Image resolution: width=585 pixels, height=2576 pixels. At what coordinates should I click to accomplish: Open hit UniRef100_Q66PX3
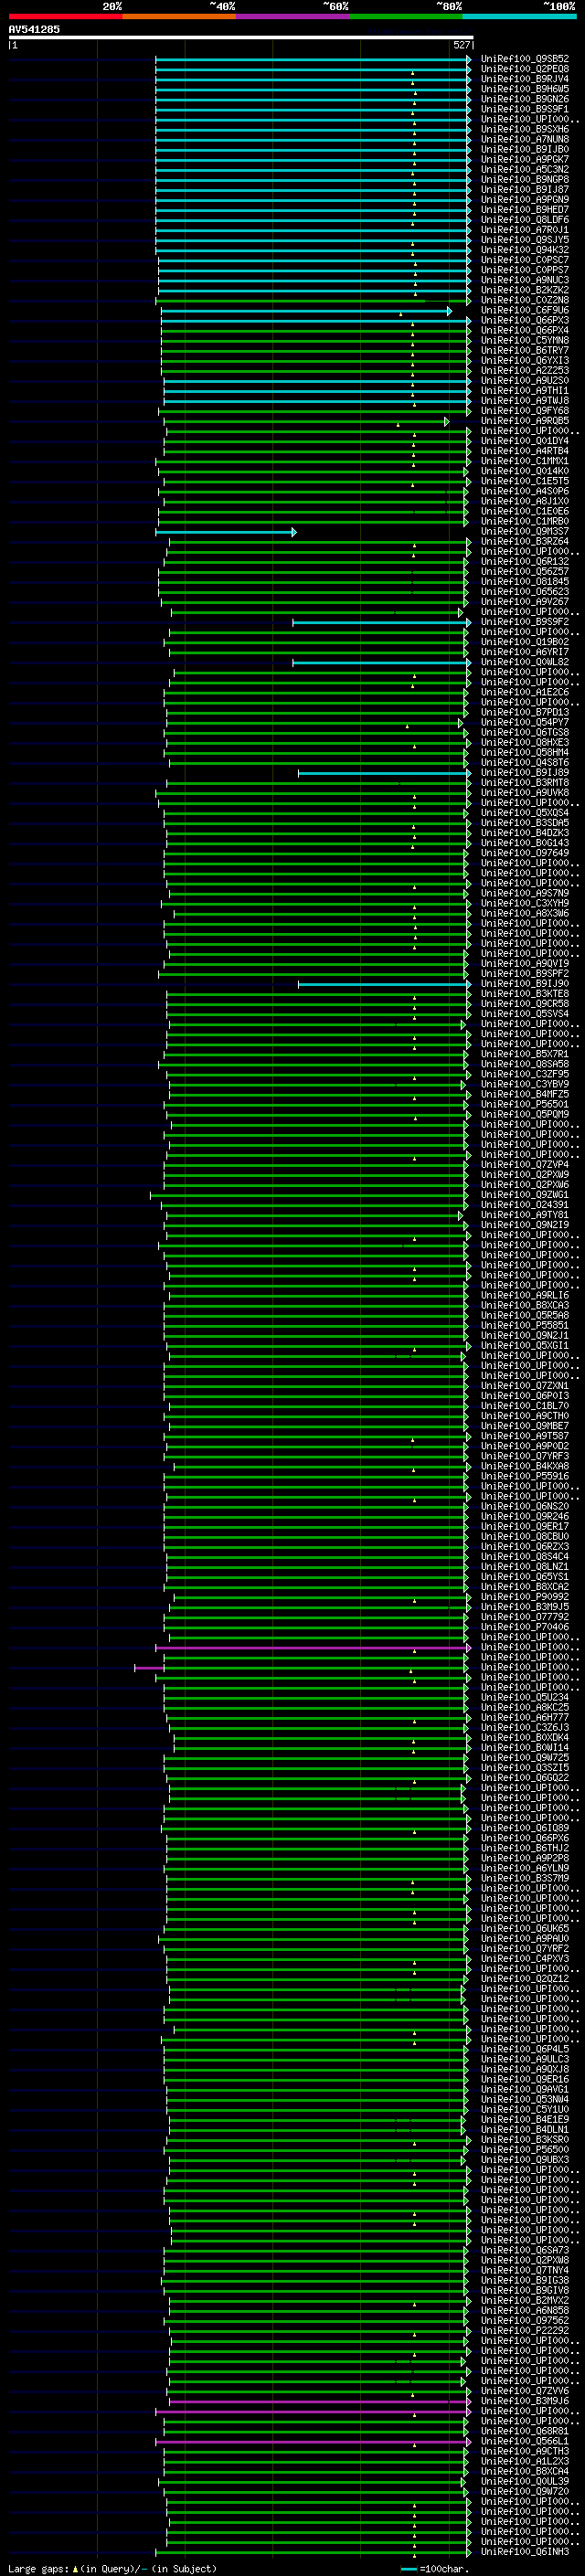click(525, 320)
